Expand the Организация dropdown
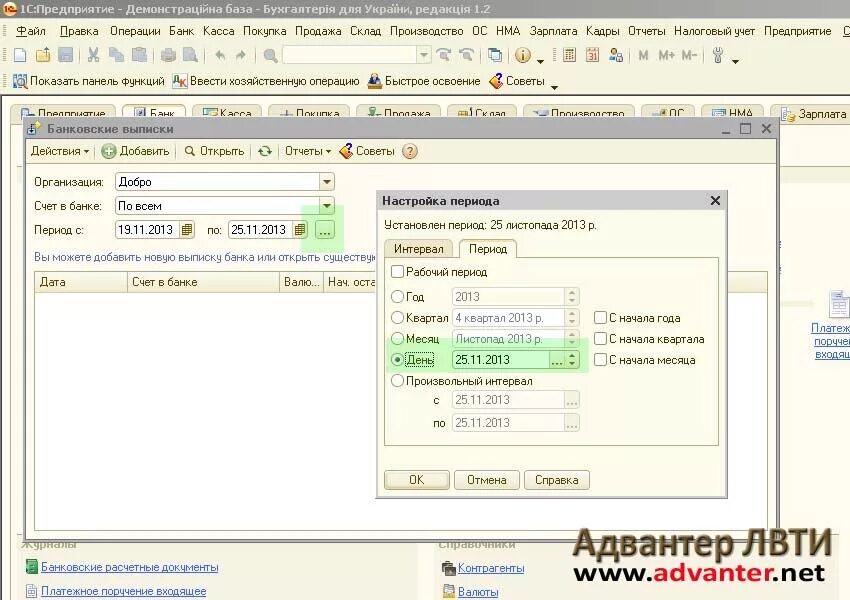The image size is (850, 600). click(x=327, y=182)
